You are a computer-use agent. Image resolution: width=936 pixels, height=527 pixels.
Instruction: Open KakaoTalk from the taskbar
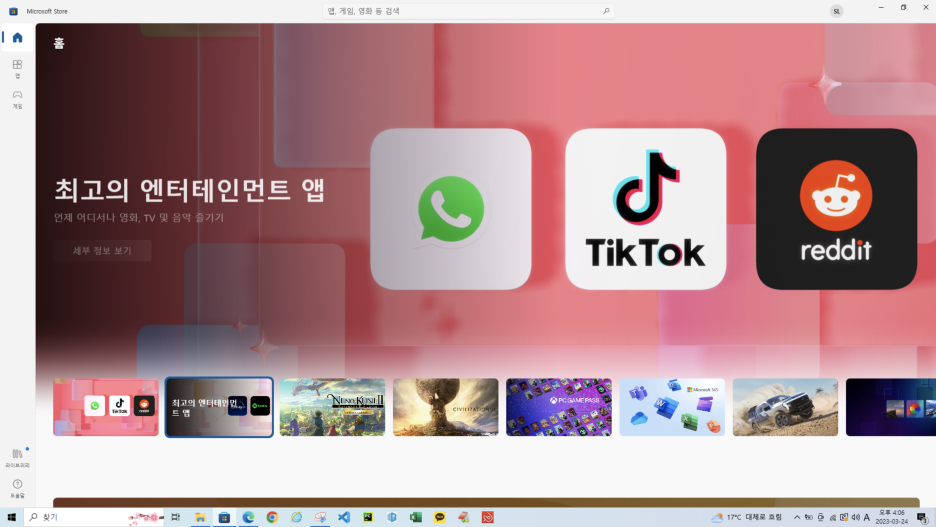(x=440, y=517)
